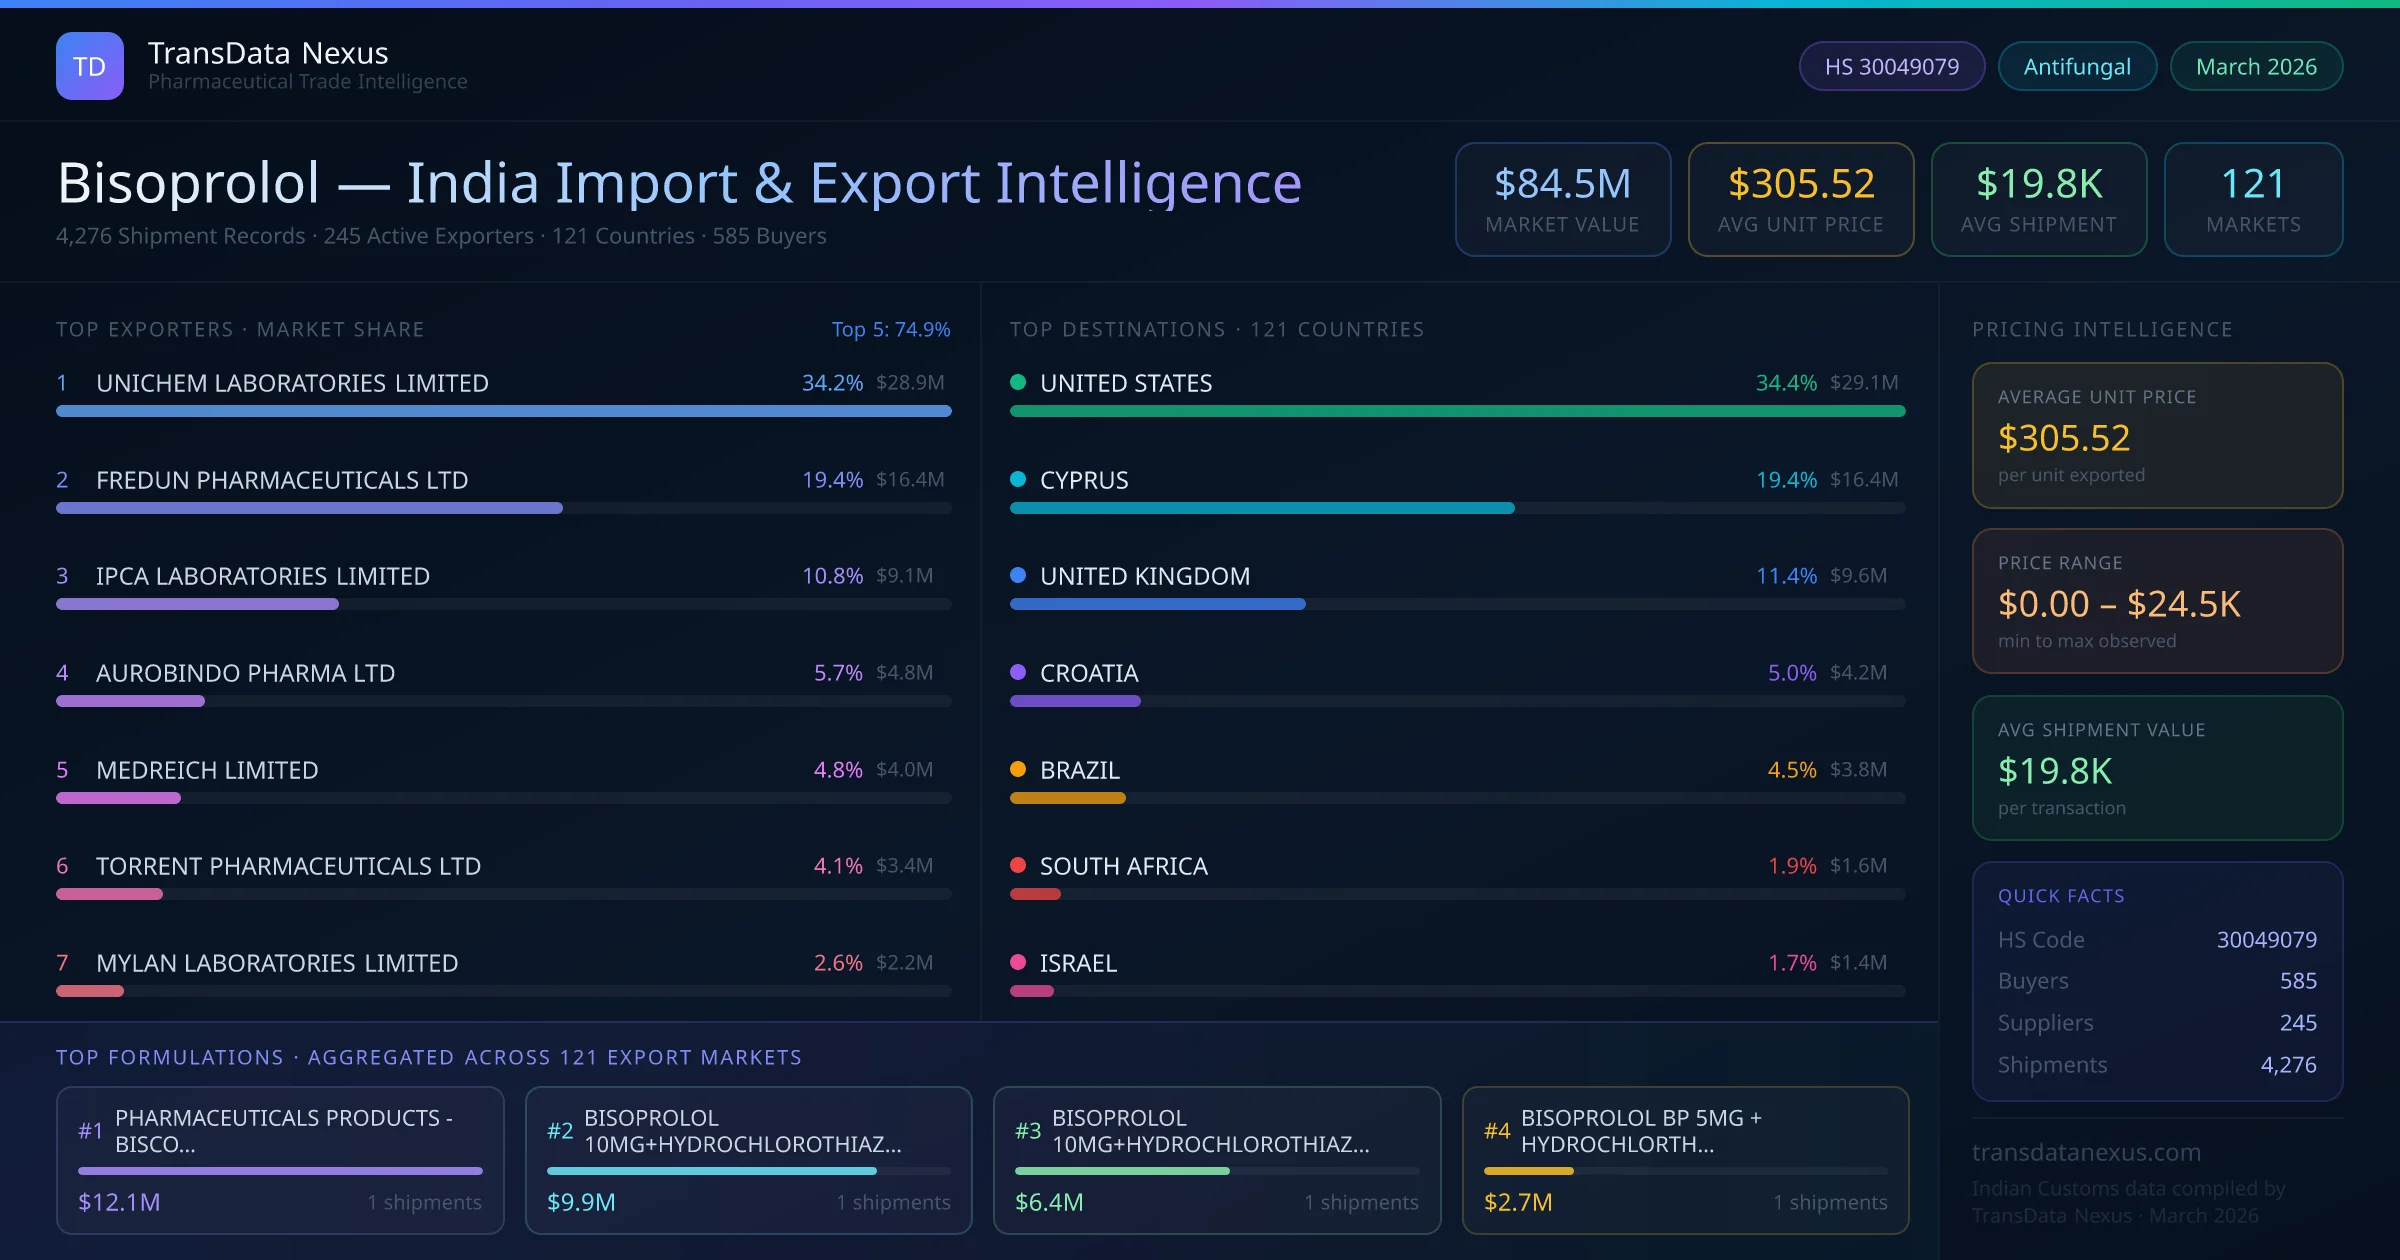Select the Antifungal category tag
This screenshot has width=2400, height=1260.
2077,66
